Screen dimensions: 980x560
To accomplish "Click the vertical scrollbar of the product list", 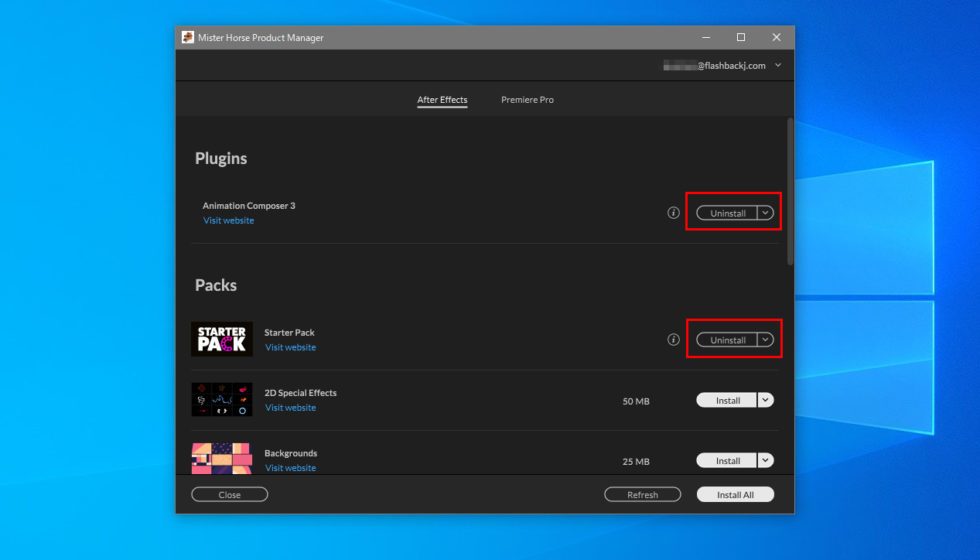I will click(x=790, y=190).
